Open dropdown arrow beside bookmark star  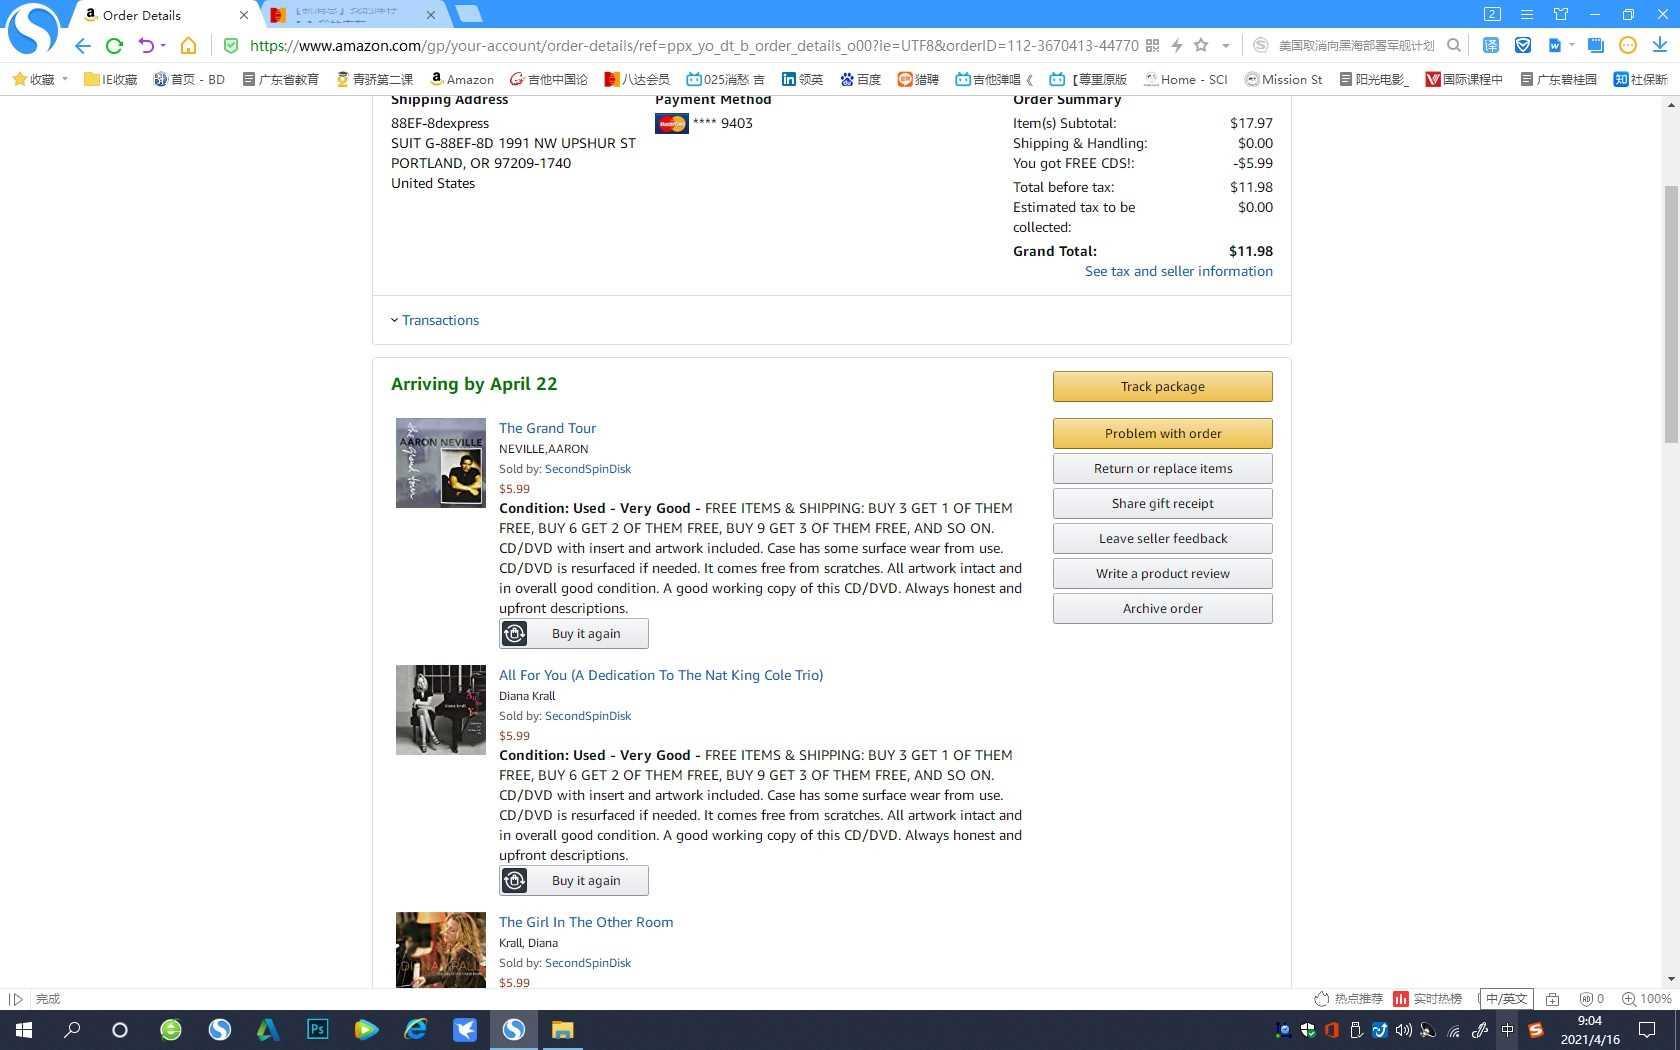point(1225,46)
